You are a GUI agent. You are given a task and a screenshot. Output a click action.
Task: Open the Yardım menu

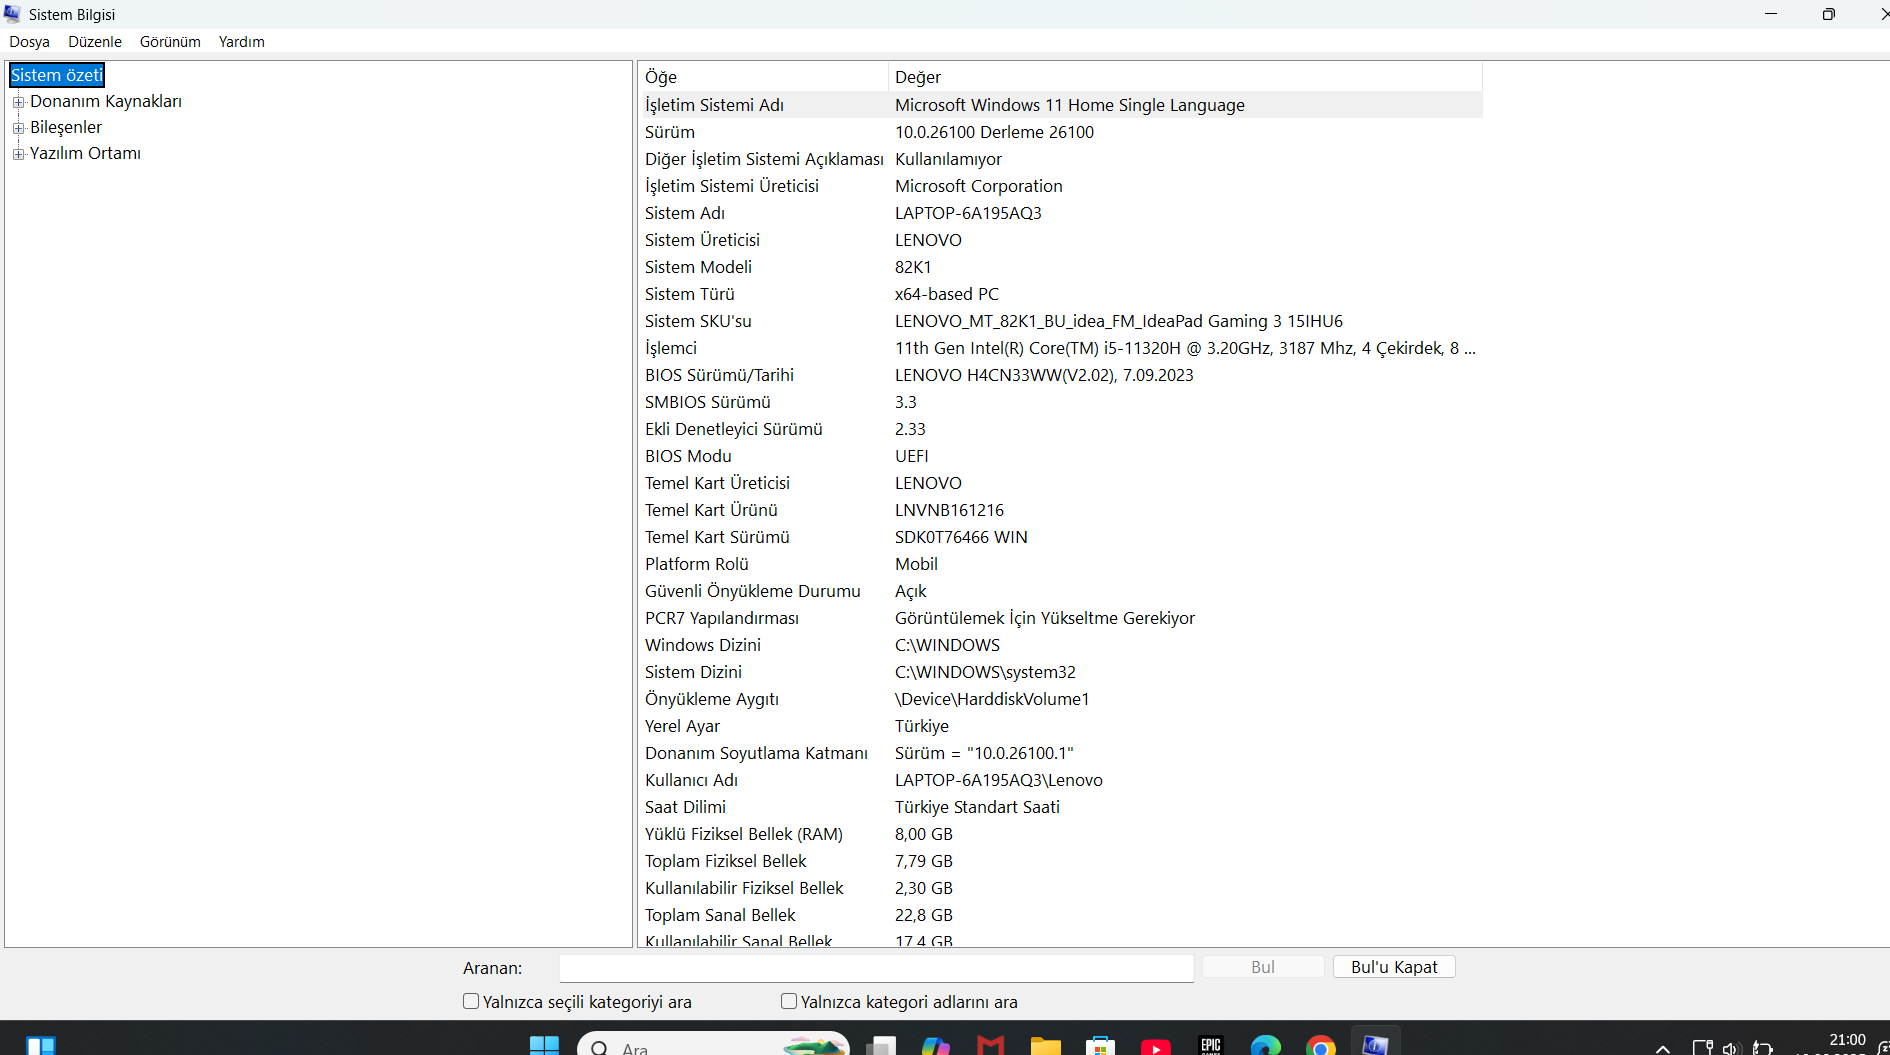pyautogui.click(x=242, y=42)
